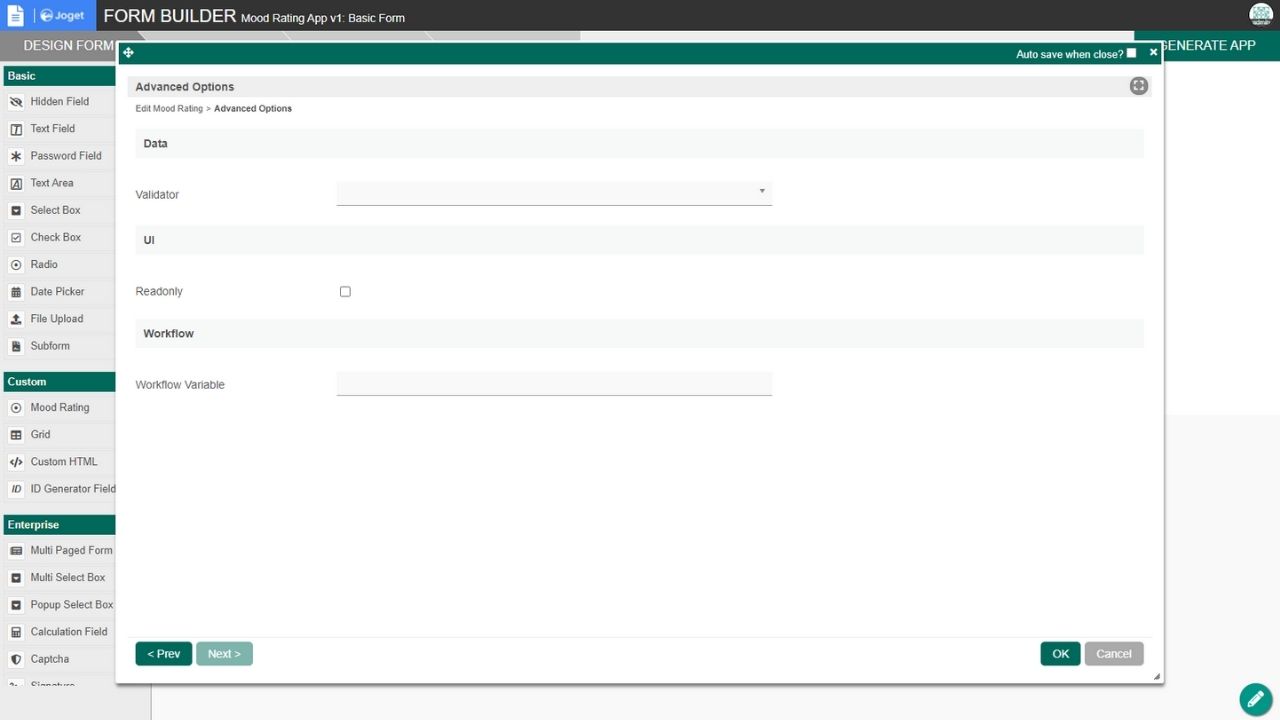
Task: Select the Password Field asterisk icon
Action: coord(16,156)
